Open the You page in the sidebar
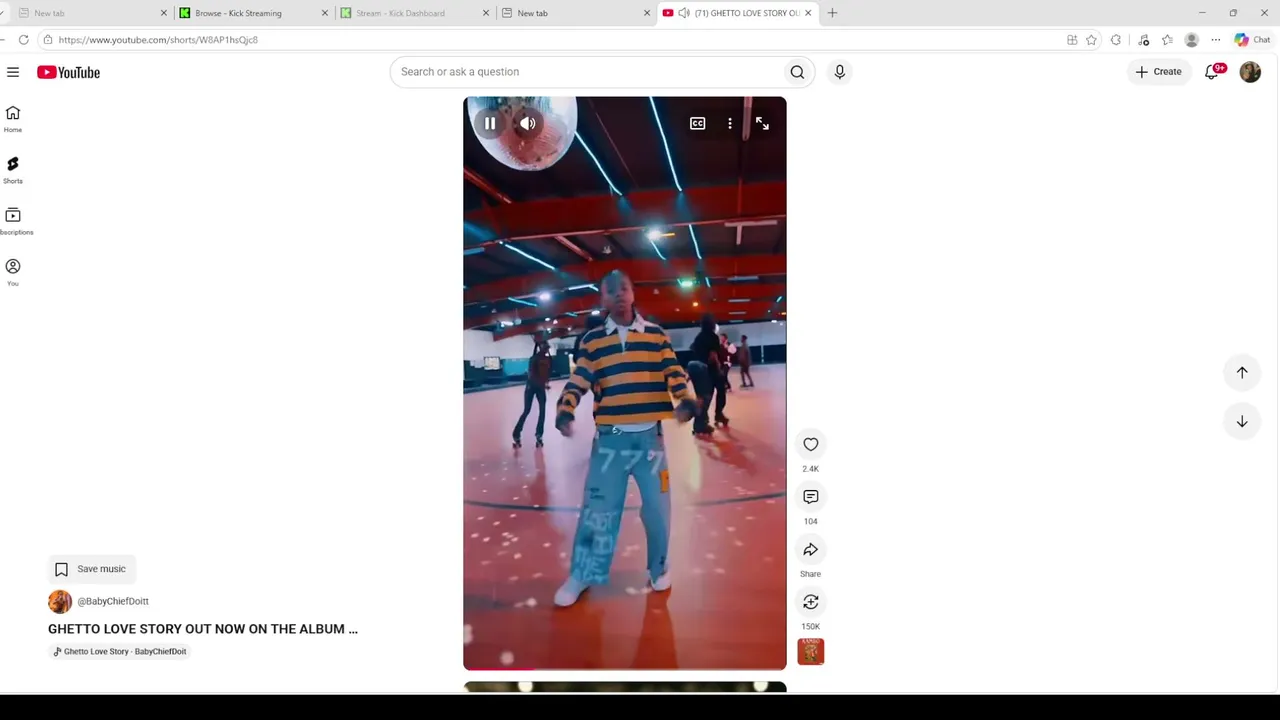1280x720 pixels. point(13,272)
